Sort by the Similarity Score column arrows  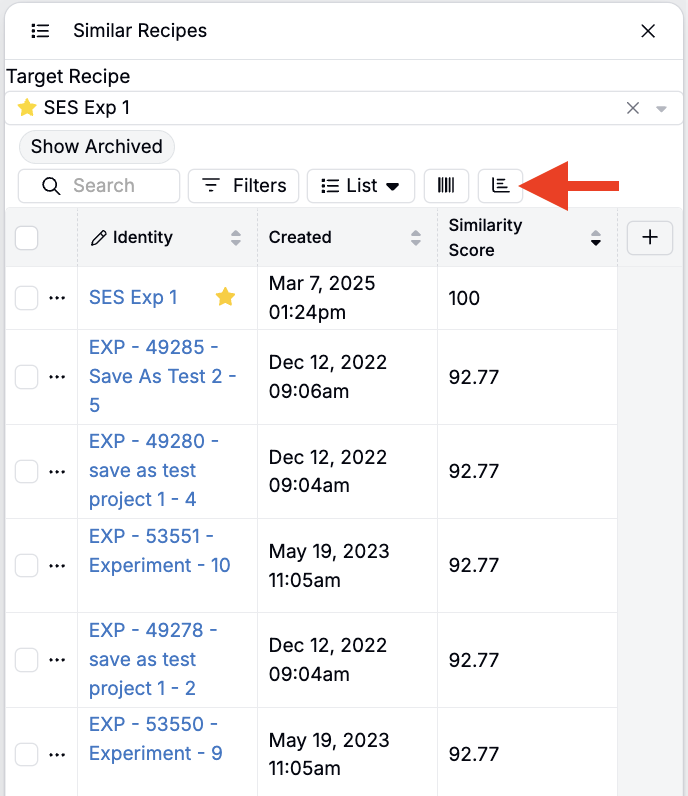[596, 238]
